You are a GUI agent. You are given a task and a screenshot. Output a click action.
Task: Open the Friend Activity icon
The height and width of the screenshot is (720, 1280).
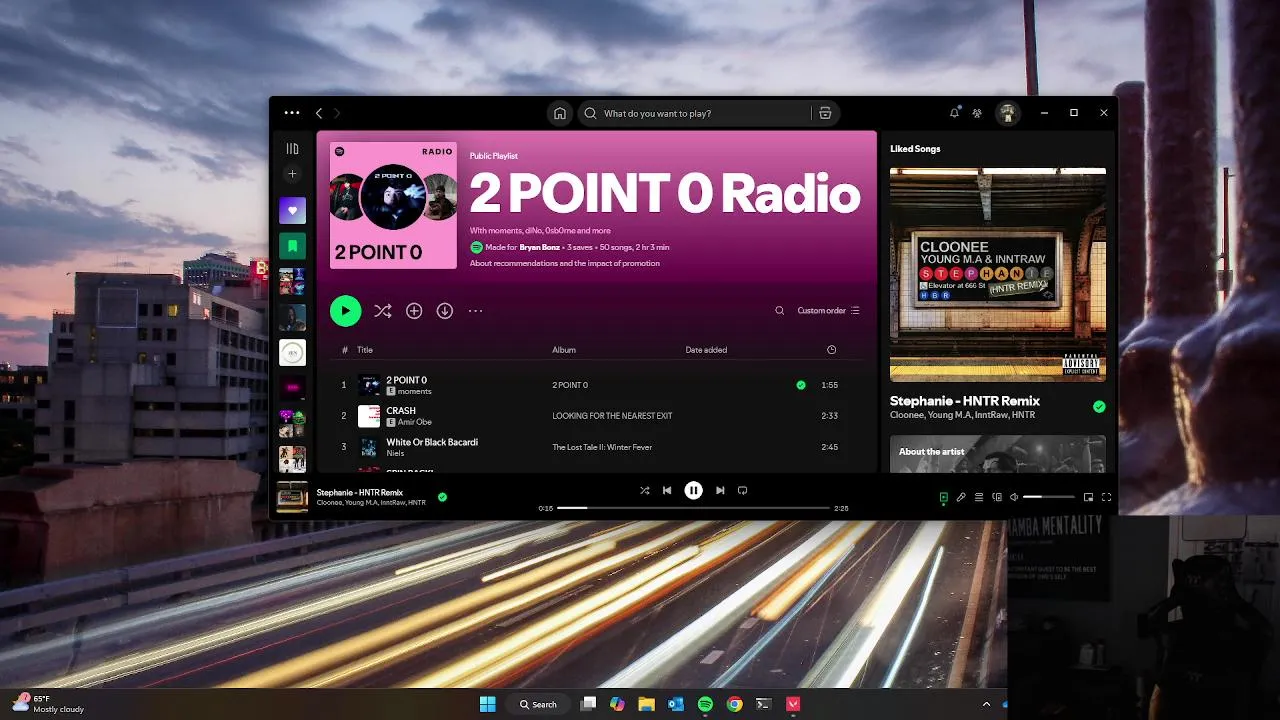pyautogui.click(x=977, y=113)
